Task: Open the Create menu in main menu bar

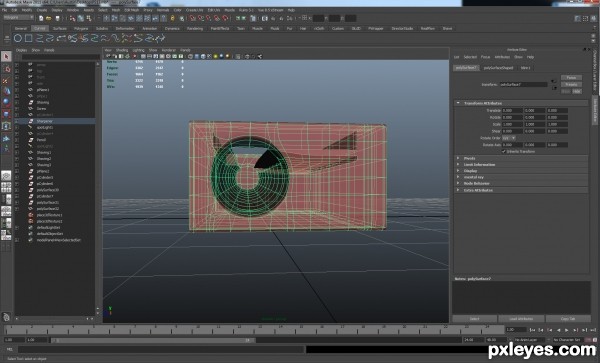Action: click(x=42, y=10)
